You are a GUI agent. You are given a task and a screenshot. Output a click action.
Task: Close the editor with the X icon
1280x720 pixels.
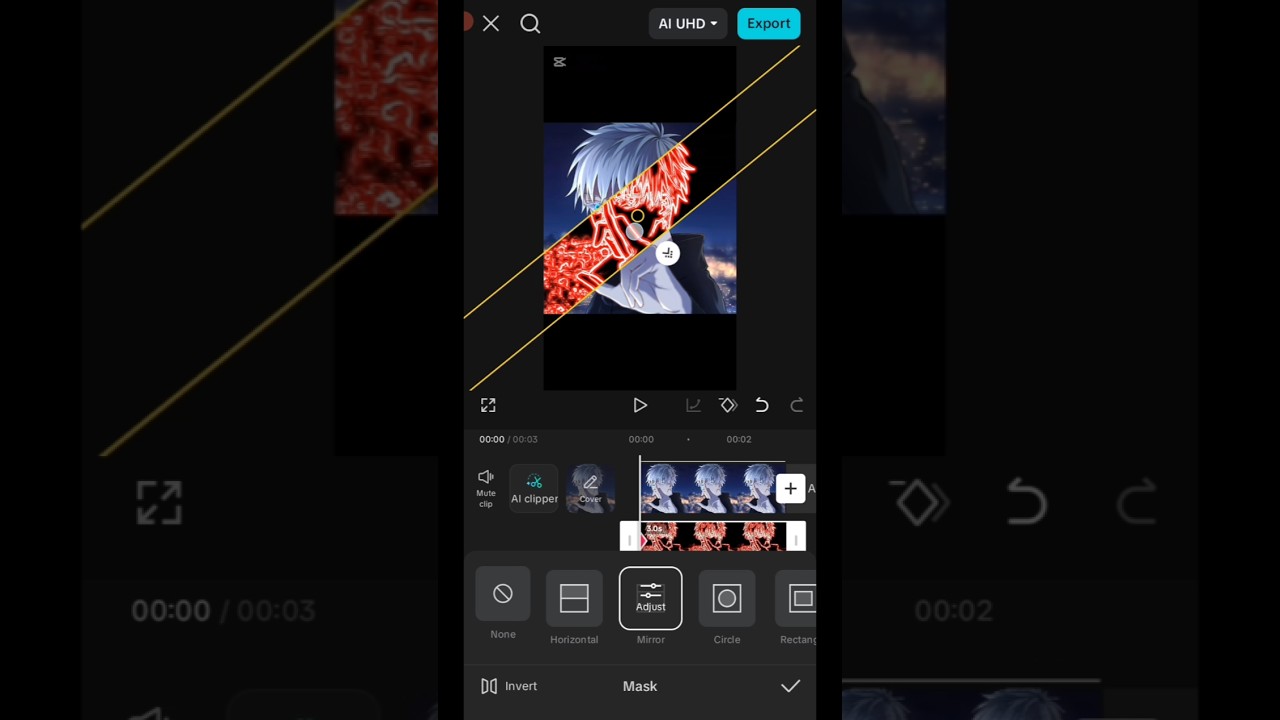click(491, 23)
